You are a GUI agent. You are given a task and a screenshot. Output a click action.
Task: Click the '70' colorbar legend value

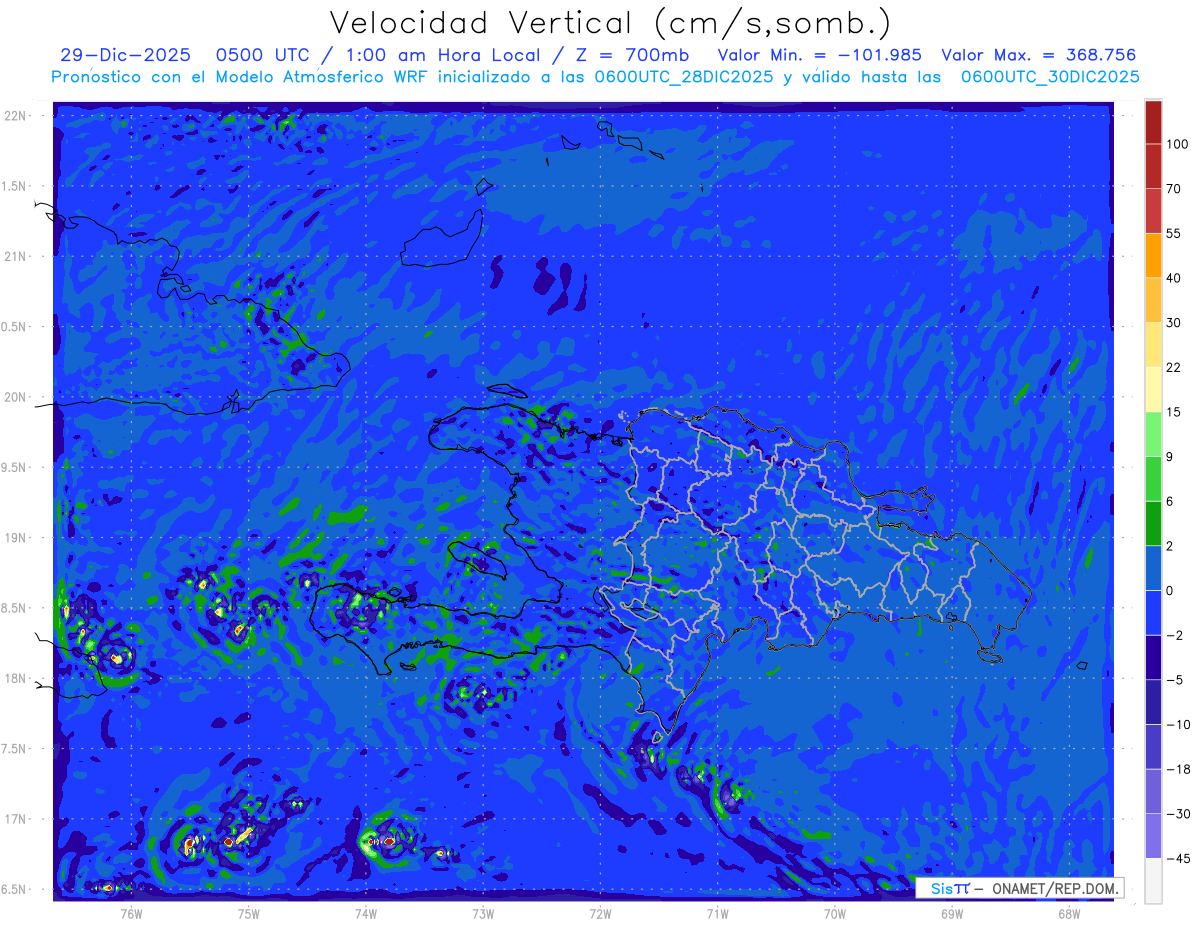pos(1174,188)
